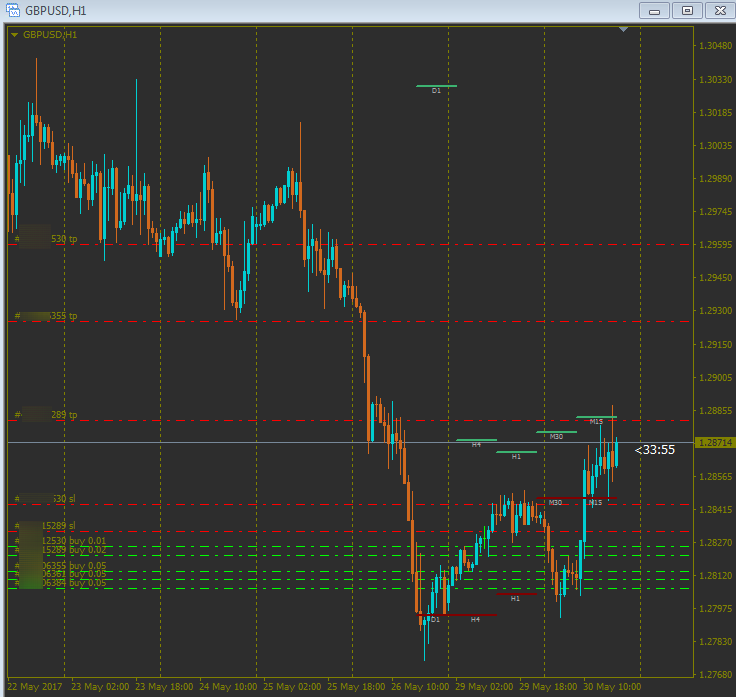Select the '06355 buy 0.05' order line label

coord(74,566)
